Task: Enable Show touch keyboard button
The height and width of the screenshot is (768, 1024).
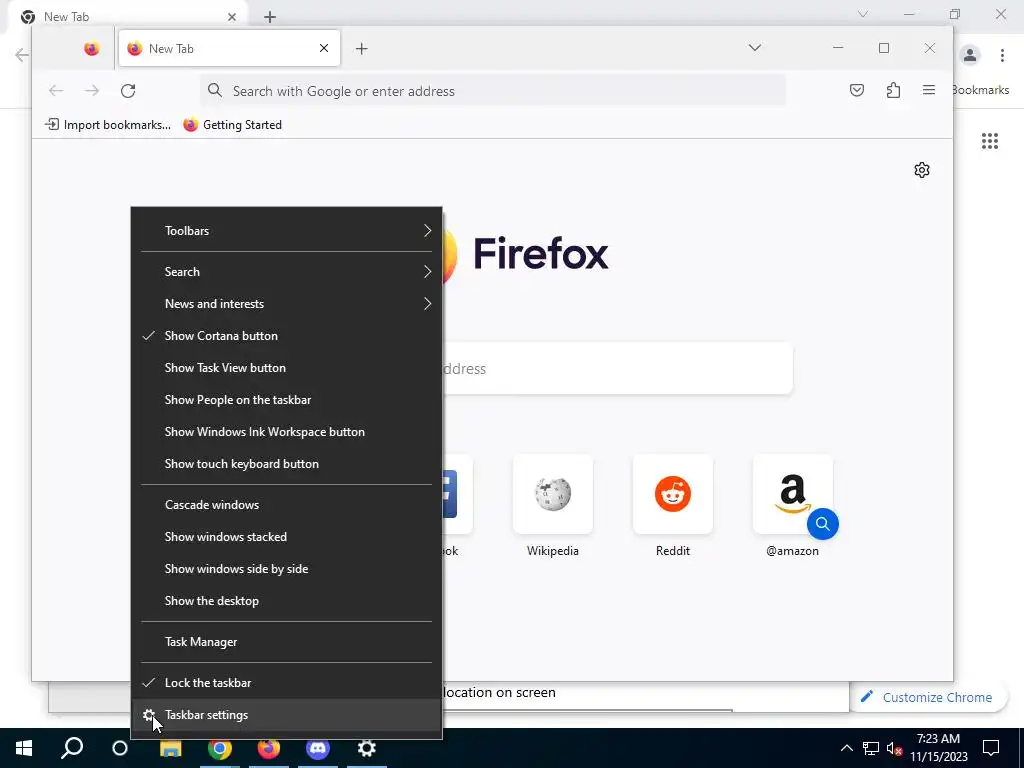Action: click(x=287, y=464)
